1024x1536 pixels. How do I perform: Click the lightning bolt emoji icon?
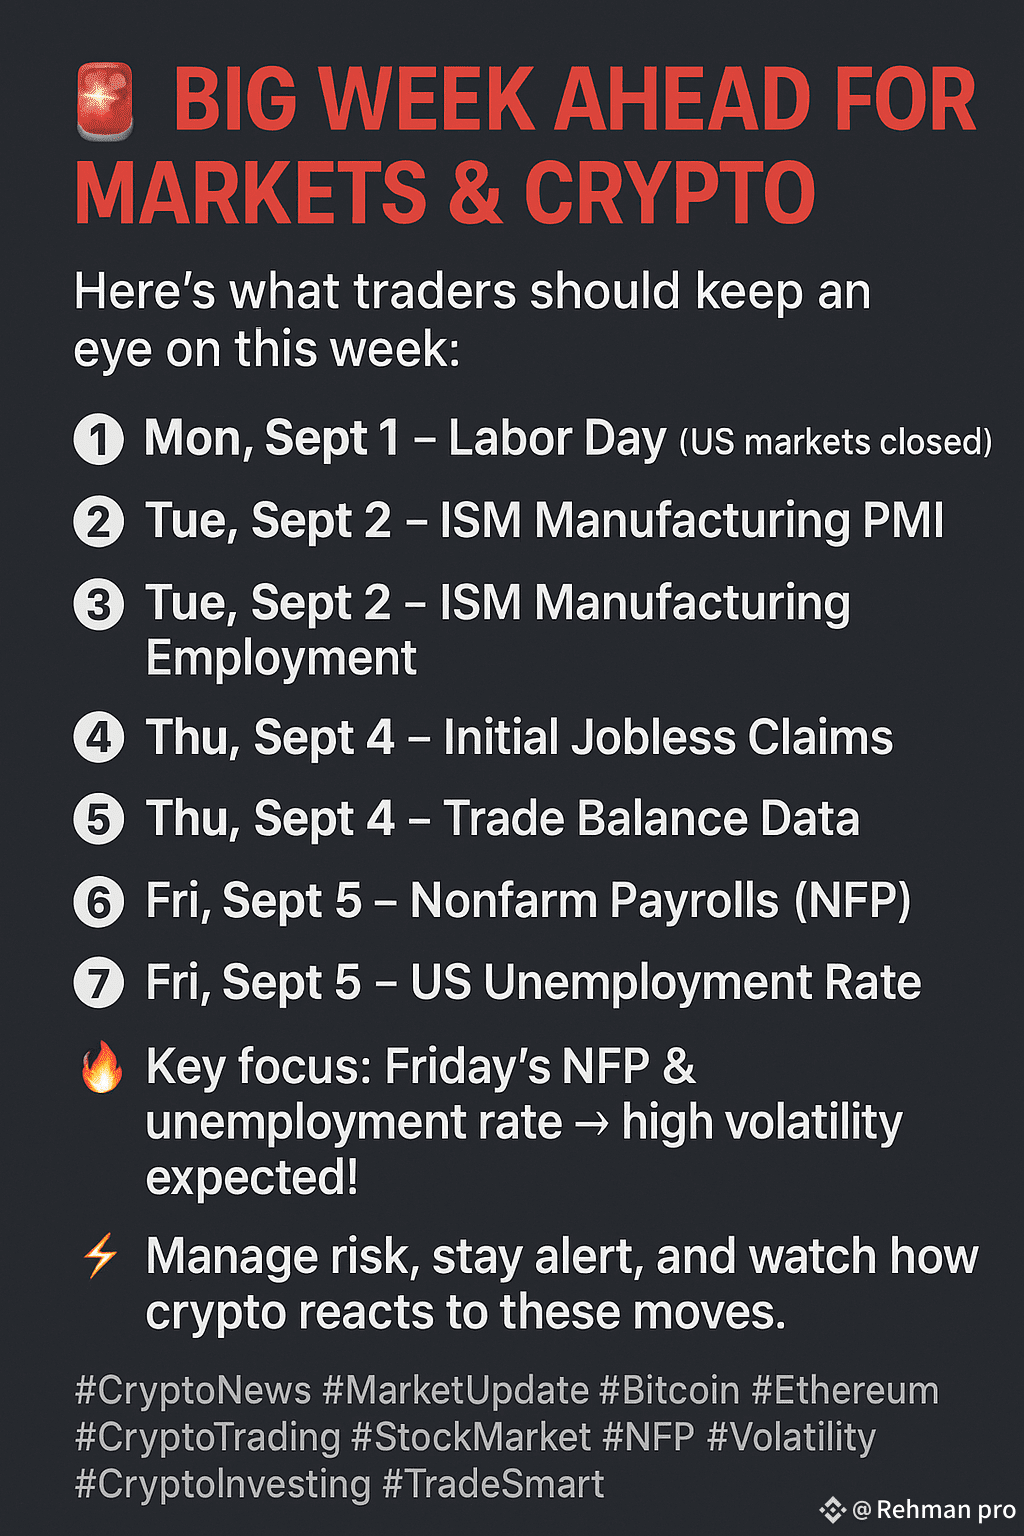(x=100, y=1256)
